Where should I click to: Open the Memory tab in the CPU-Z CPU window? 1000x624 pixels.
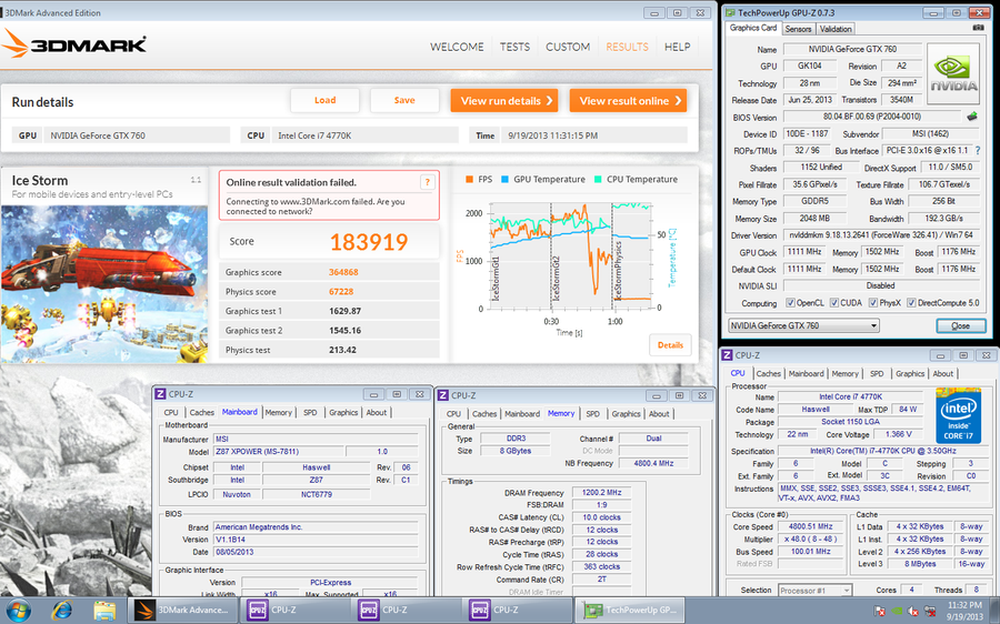click(845, 374)
